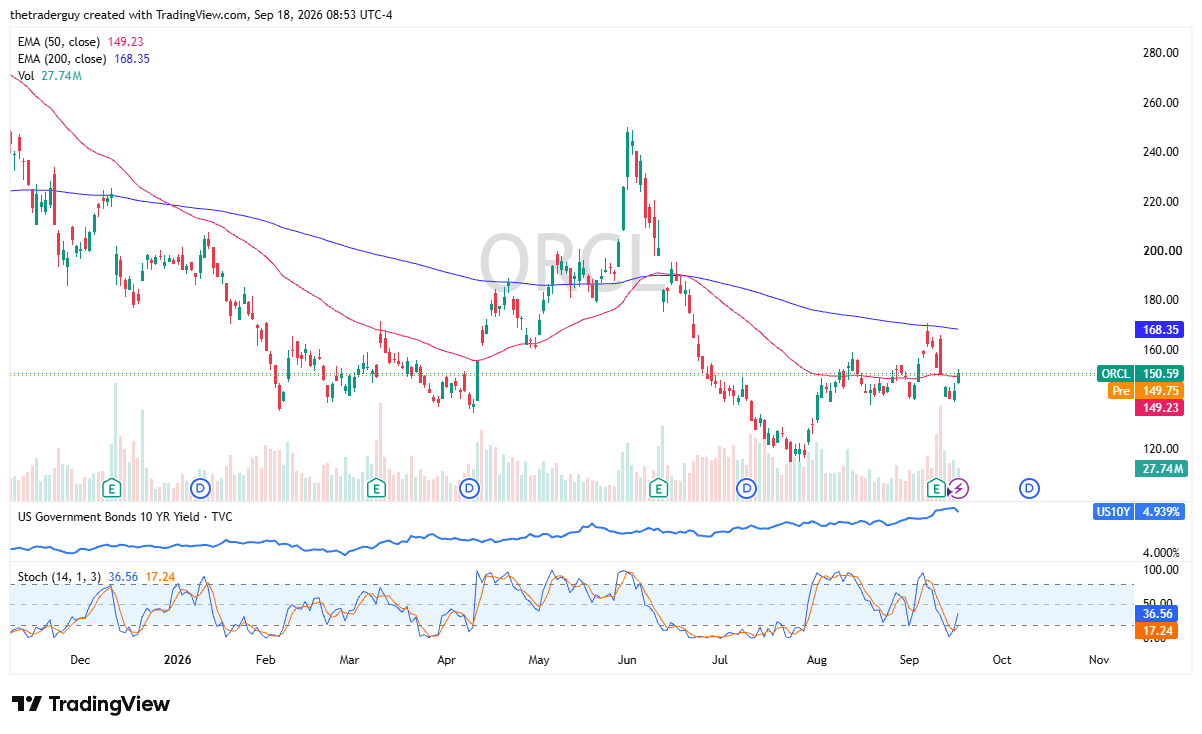Click the Oct time axis label
This screenshot has height=734, width=1202.
pos(1002,660)
